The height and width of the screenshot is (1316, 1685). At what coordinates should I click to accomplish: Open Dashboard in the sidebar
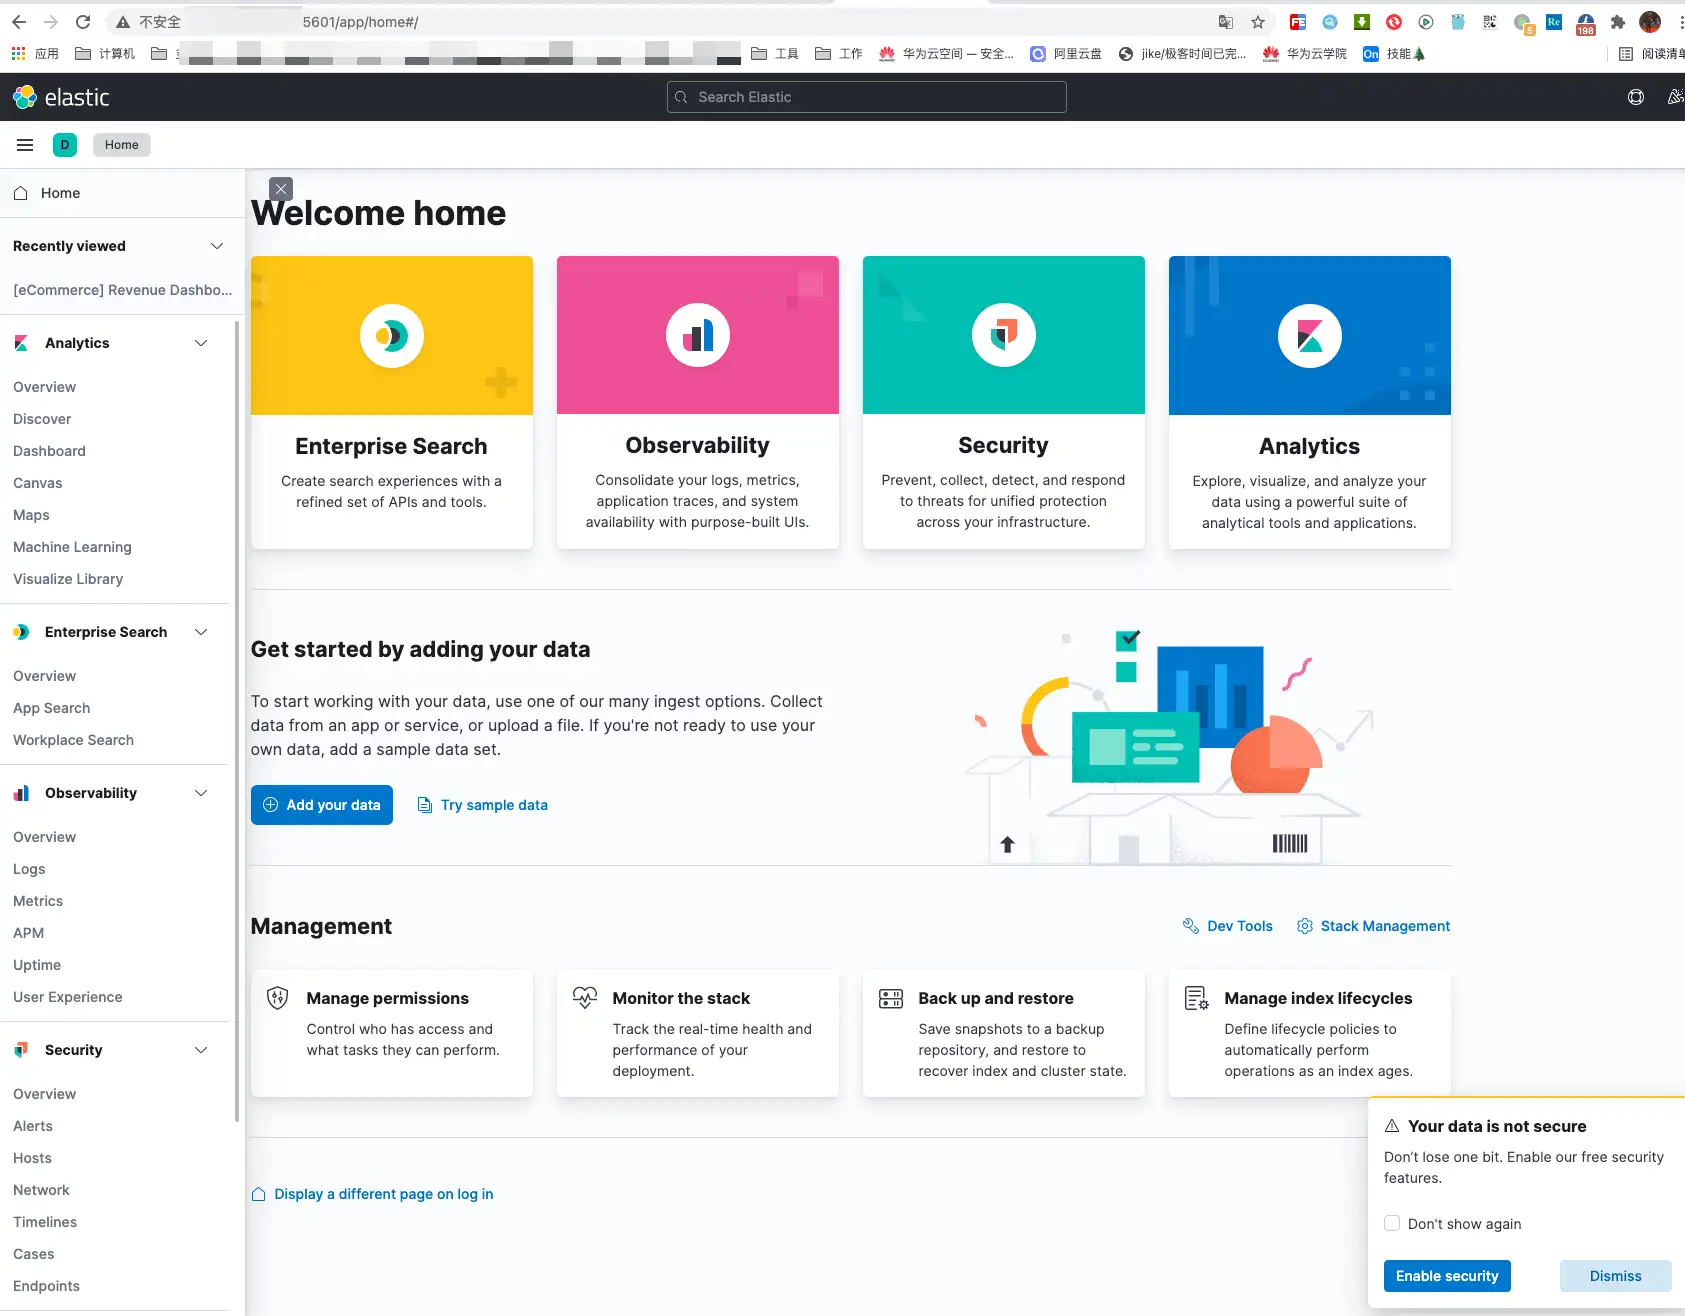coord(49,451)
